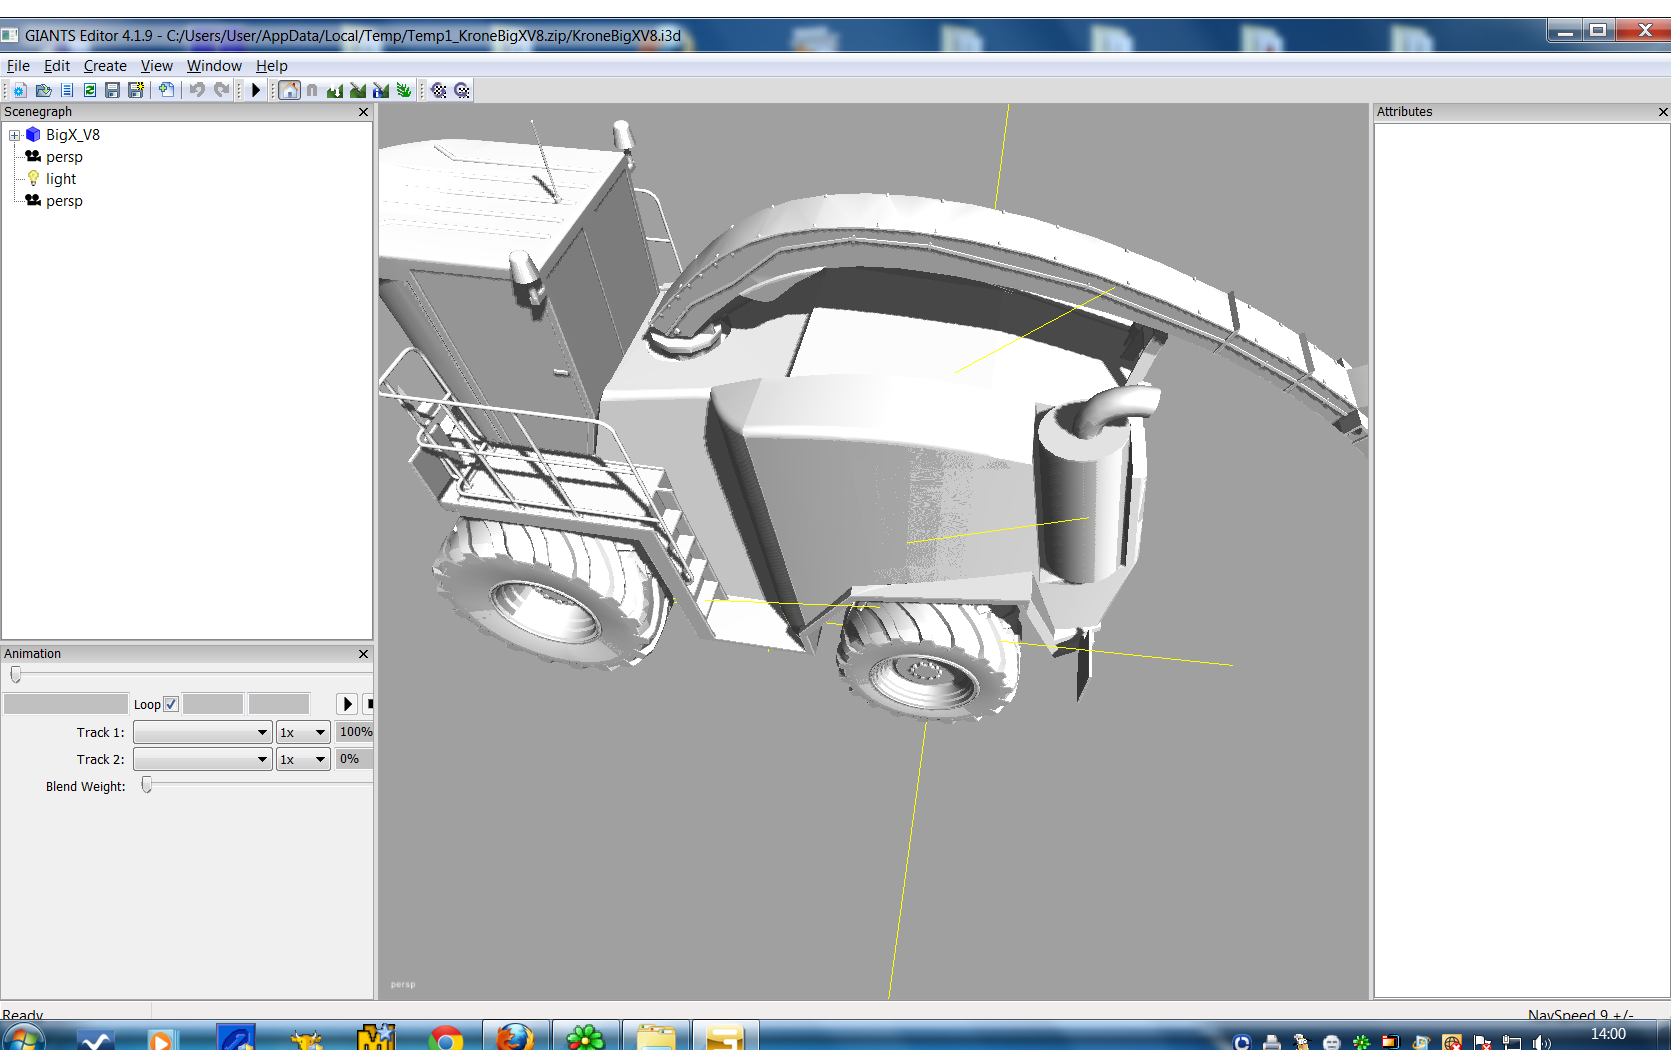The width and height of the screenshot is (1680, 1050).
Task: Click the Undo arrow icon
Action: tap(197, 90)
